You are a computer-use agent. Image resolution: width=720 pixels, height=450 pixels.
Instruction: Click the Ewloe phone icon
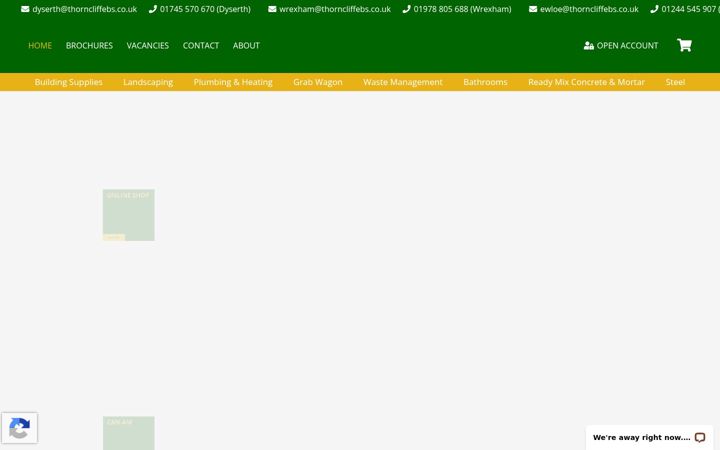click(x=654, y=9)
